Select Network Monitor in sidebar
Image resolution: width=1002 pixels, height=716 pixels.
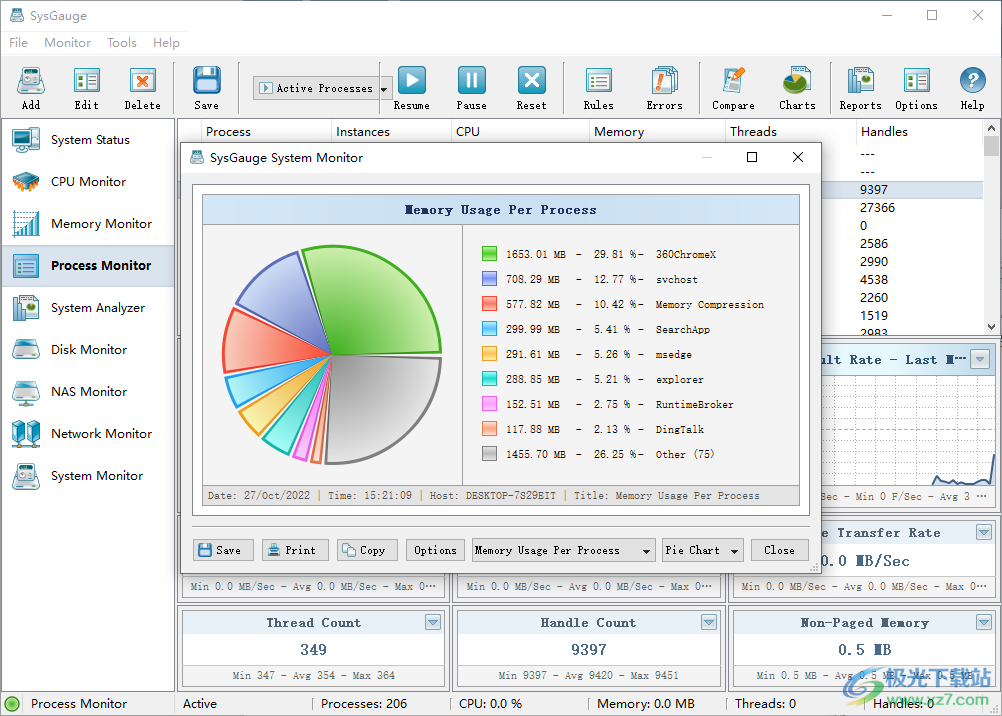point(88,433)
